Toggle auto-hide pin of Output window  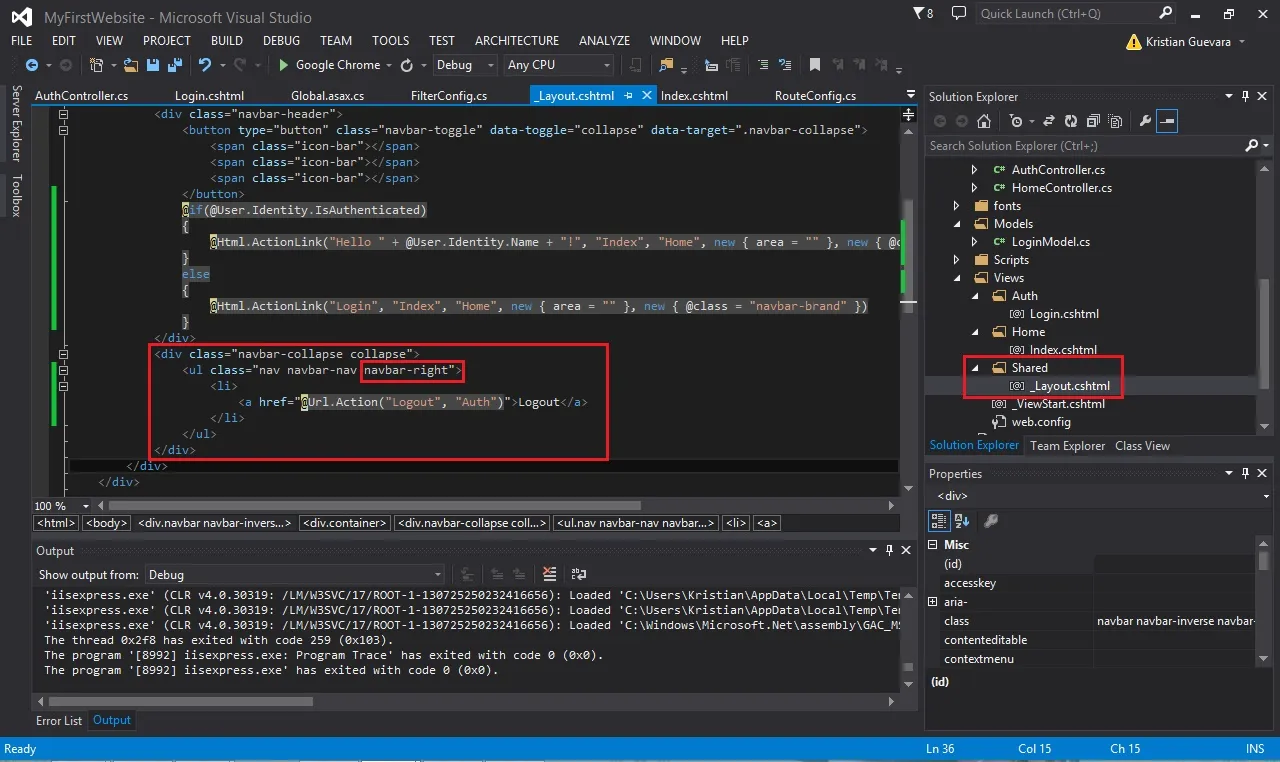889,550
